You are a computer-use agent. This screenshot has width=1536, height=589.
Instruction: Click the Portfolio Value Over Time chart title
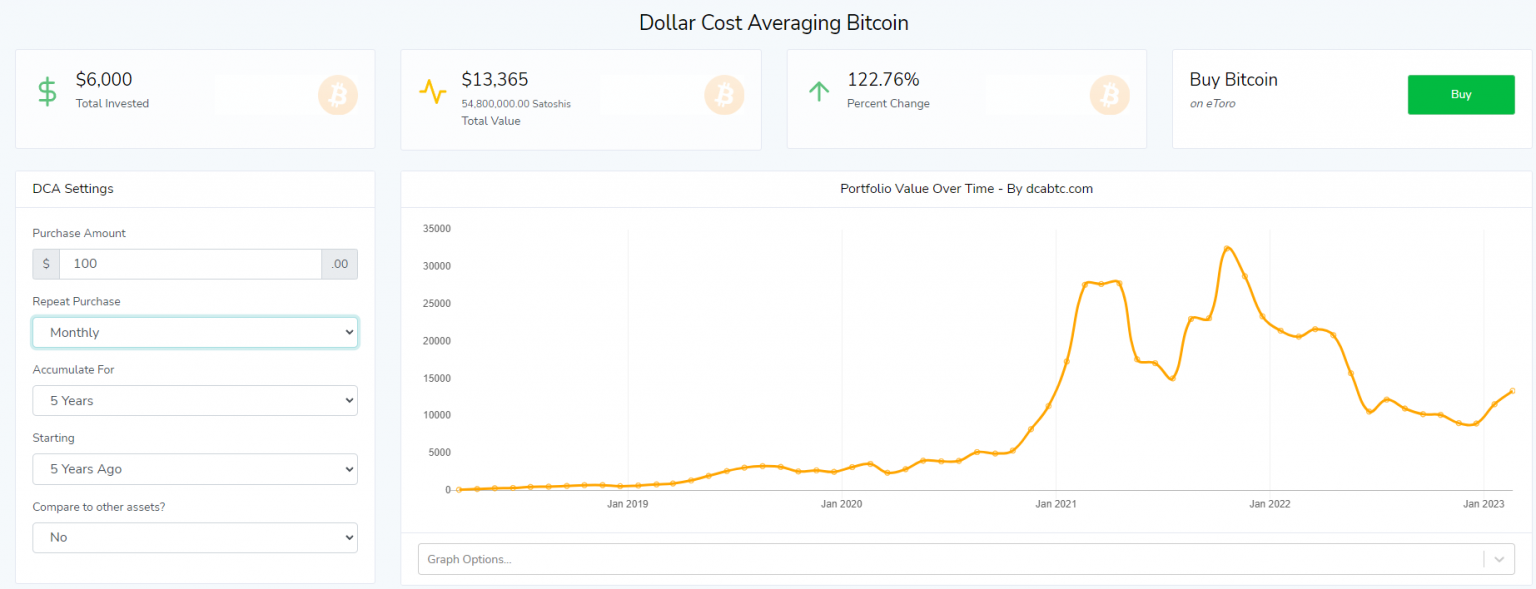966,188
